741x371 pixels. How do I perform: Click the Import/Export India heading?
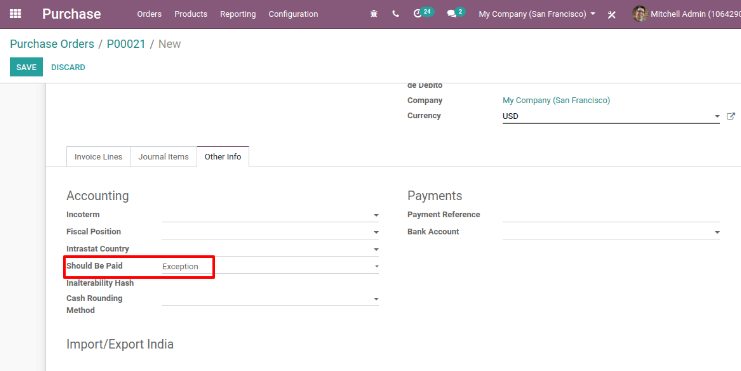pos(120,344)
